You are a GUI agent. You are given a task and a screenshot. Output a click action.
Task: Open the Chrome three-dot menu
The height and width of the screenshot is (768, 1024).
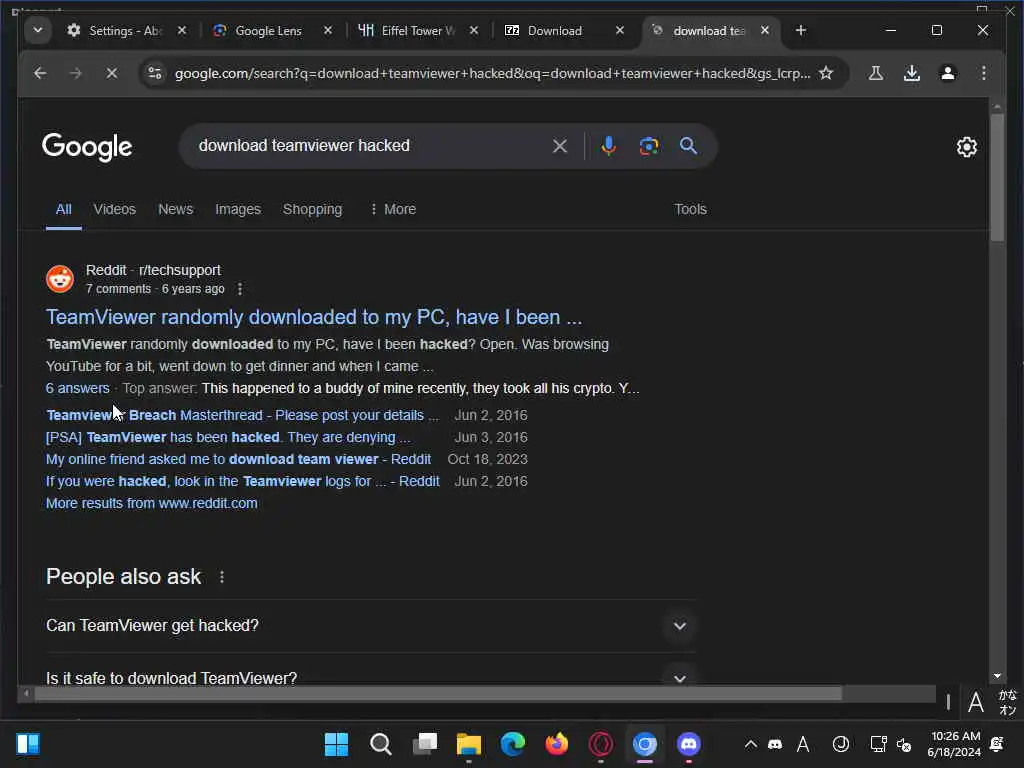[x=984, y=73]
